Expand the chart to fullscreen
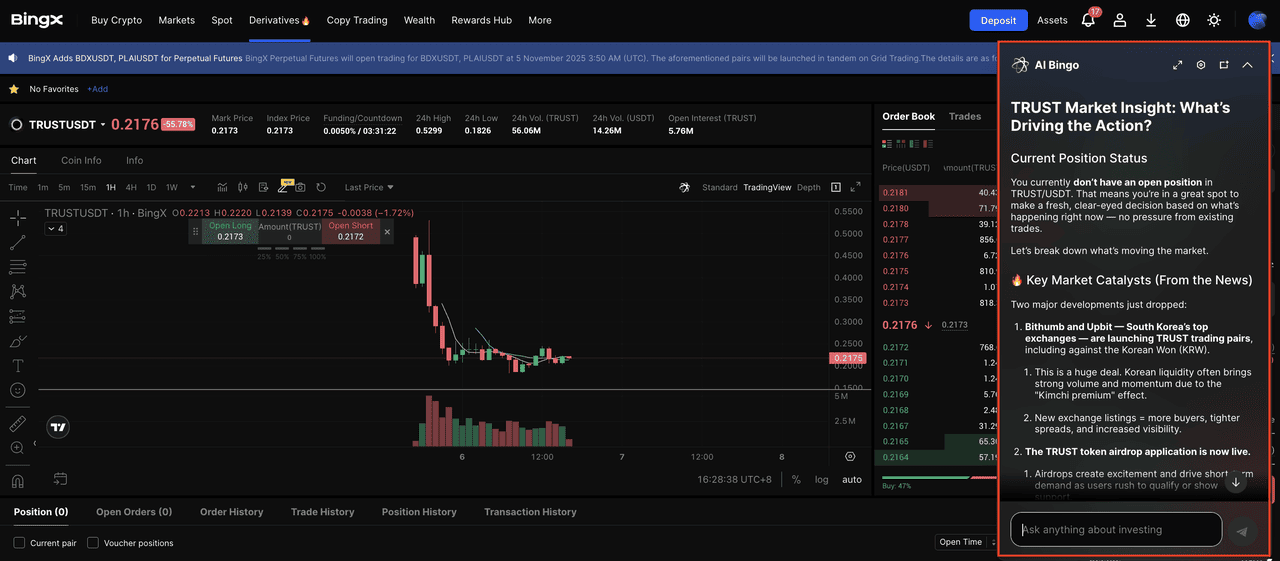1280x561 pixels. coord(855,187)
